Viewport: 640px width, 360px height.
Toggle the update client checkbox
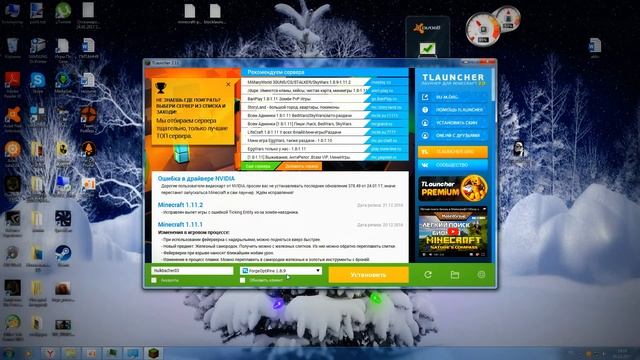click(x=242, y=280)
